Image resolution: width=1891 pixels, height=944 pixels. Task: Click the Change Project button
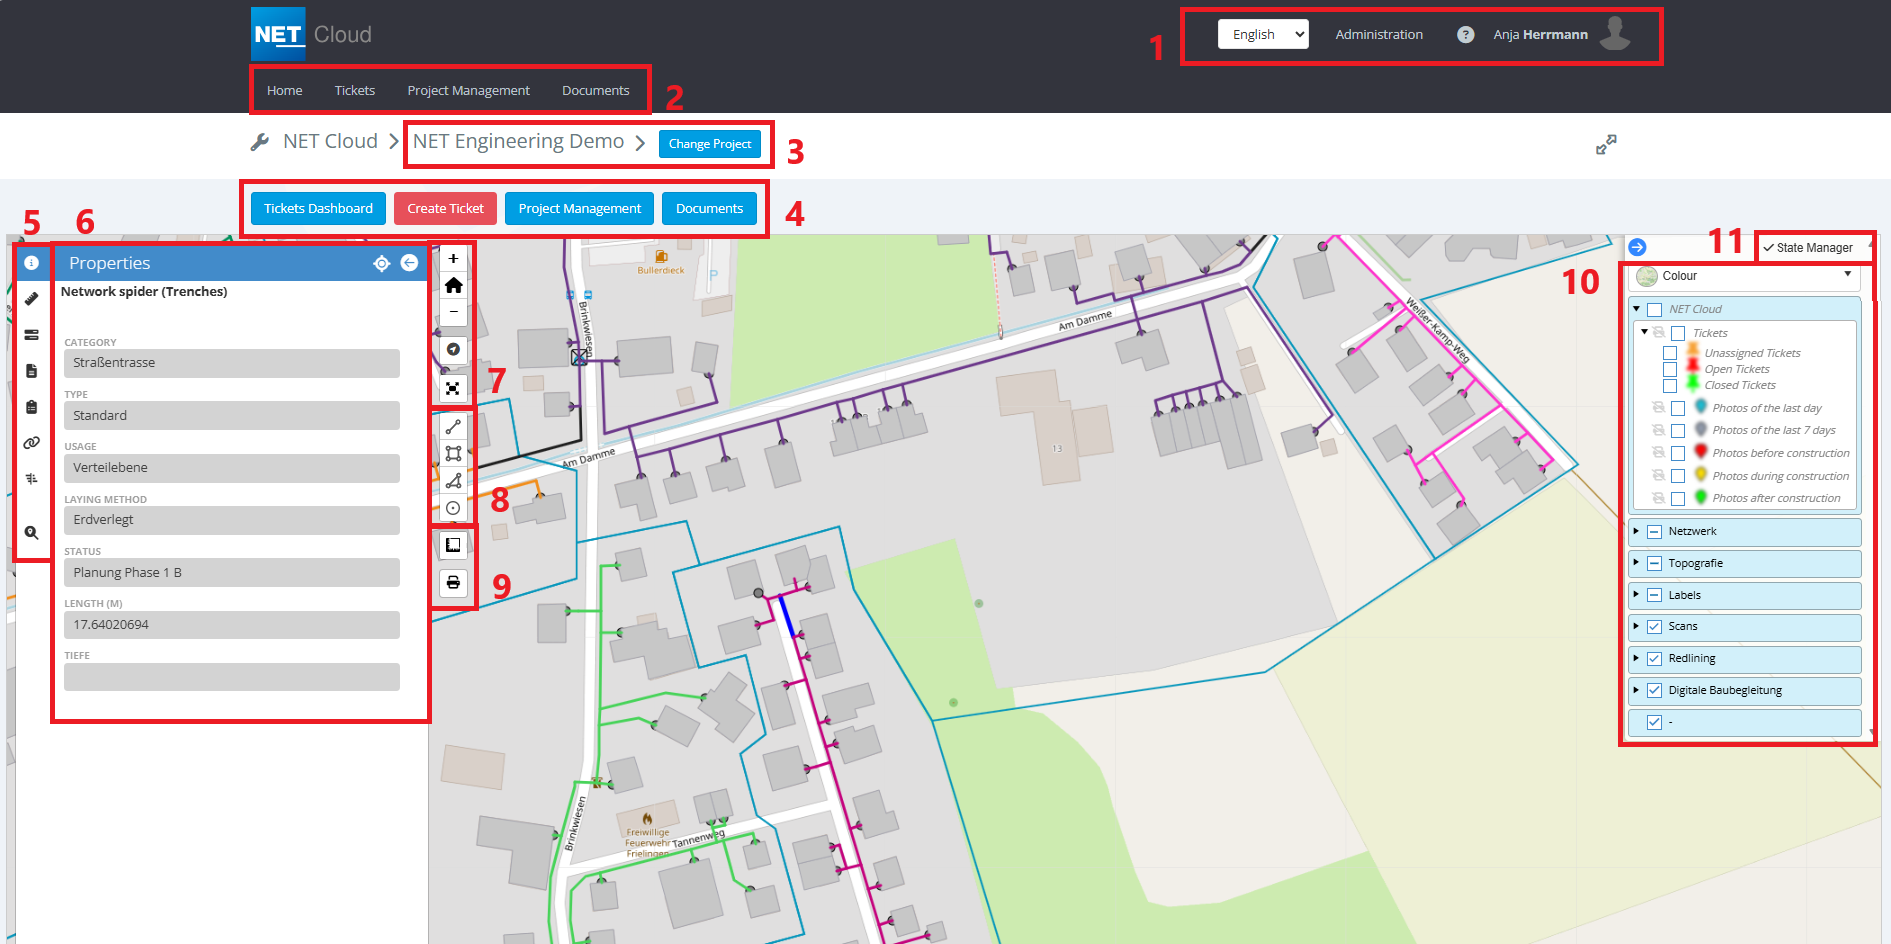[709, 144]
